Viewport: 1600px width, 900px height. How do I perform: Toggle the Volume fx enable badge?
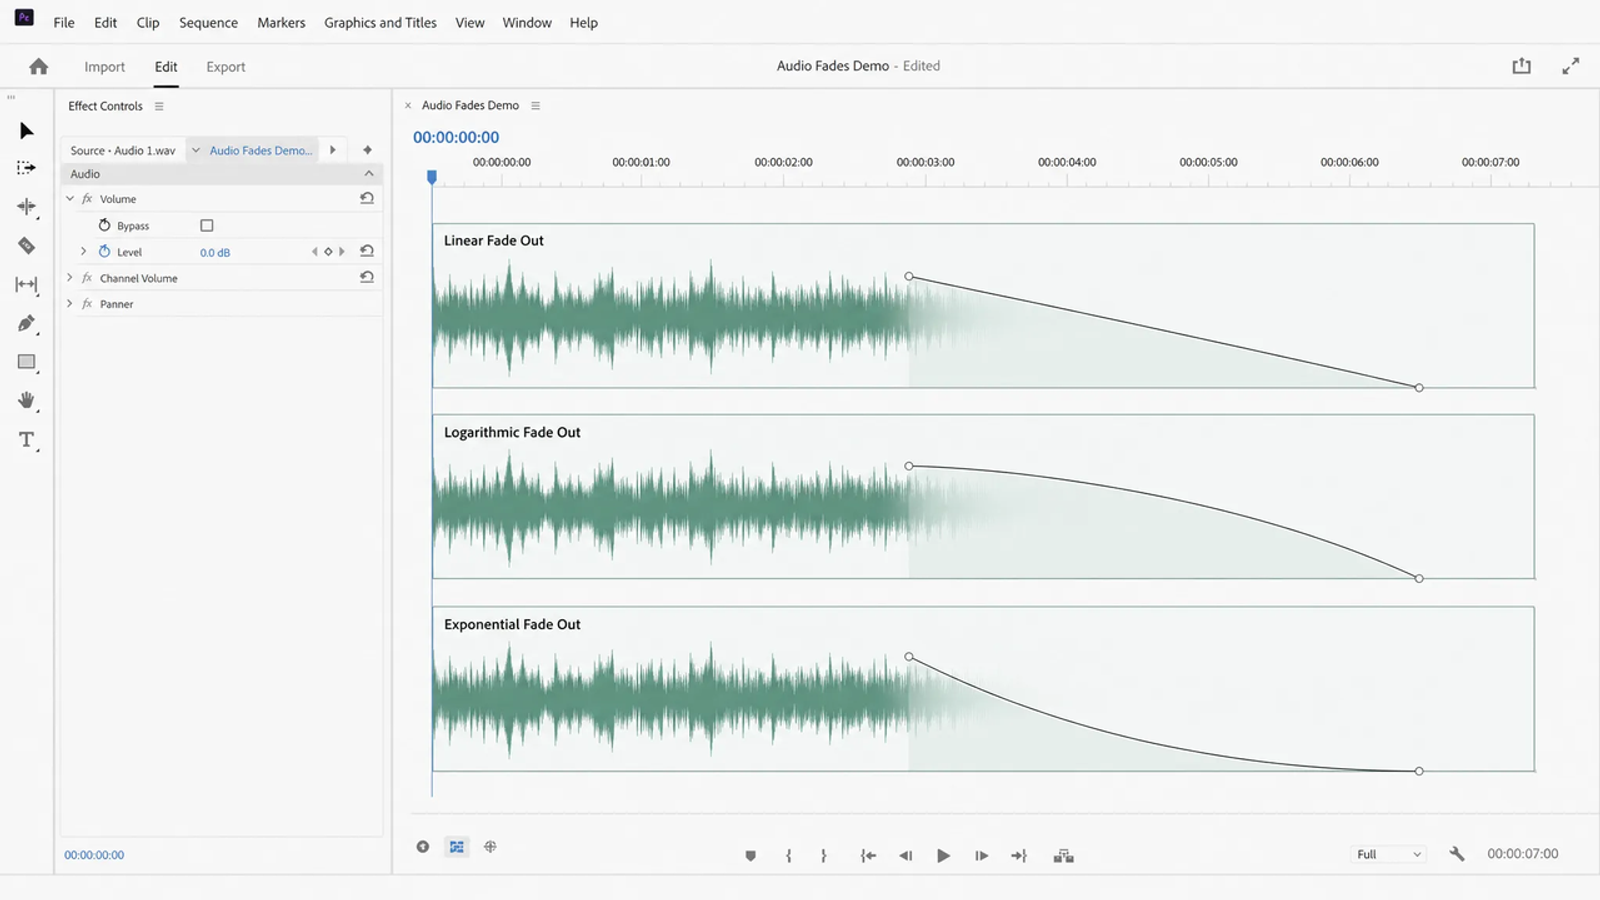click(x=87, y=199)
